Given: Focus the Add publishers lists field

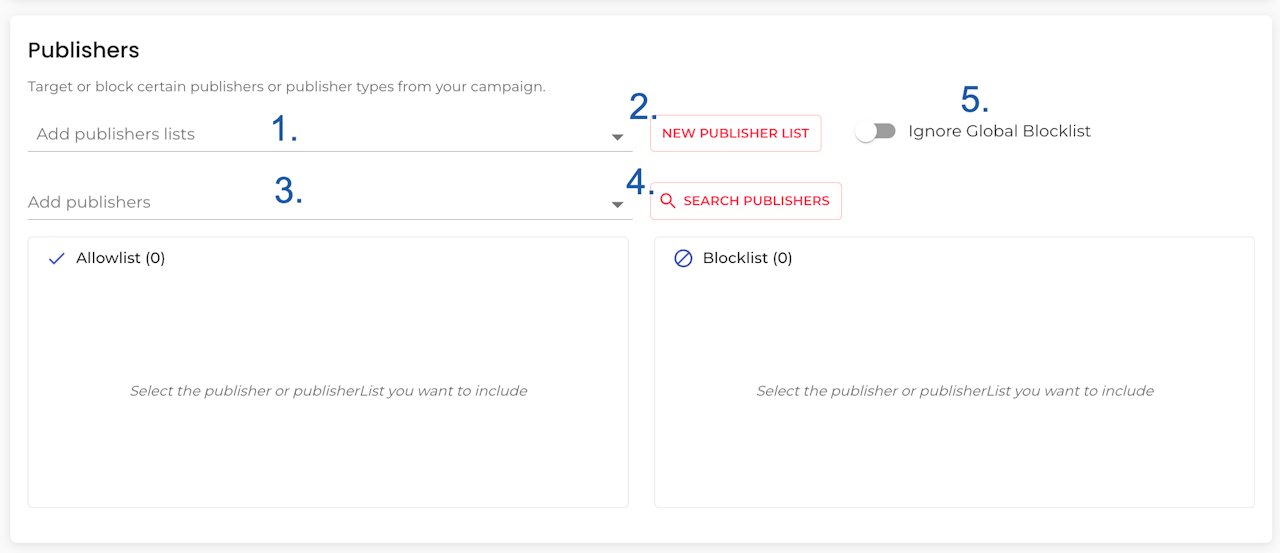Looking at the screenshot, I should tap(140, 134).
